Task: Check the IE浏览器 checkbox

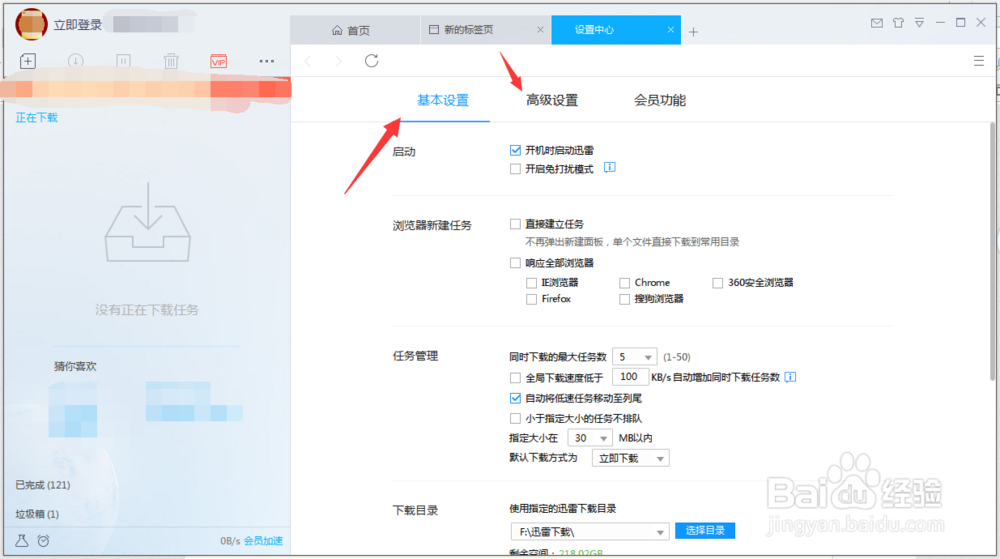Action: 531,282
